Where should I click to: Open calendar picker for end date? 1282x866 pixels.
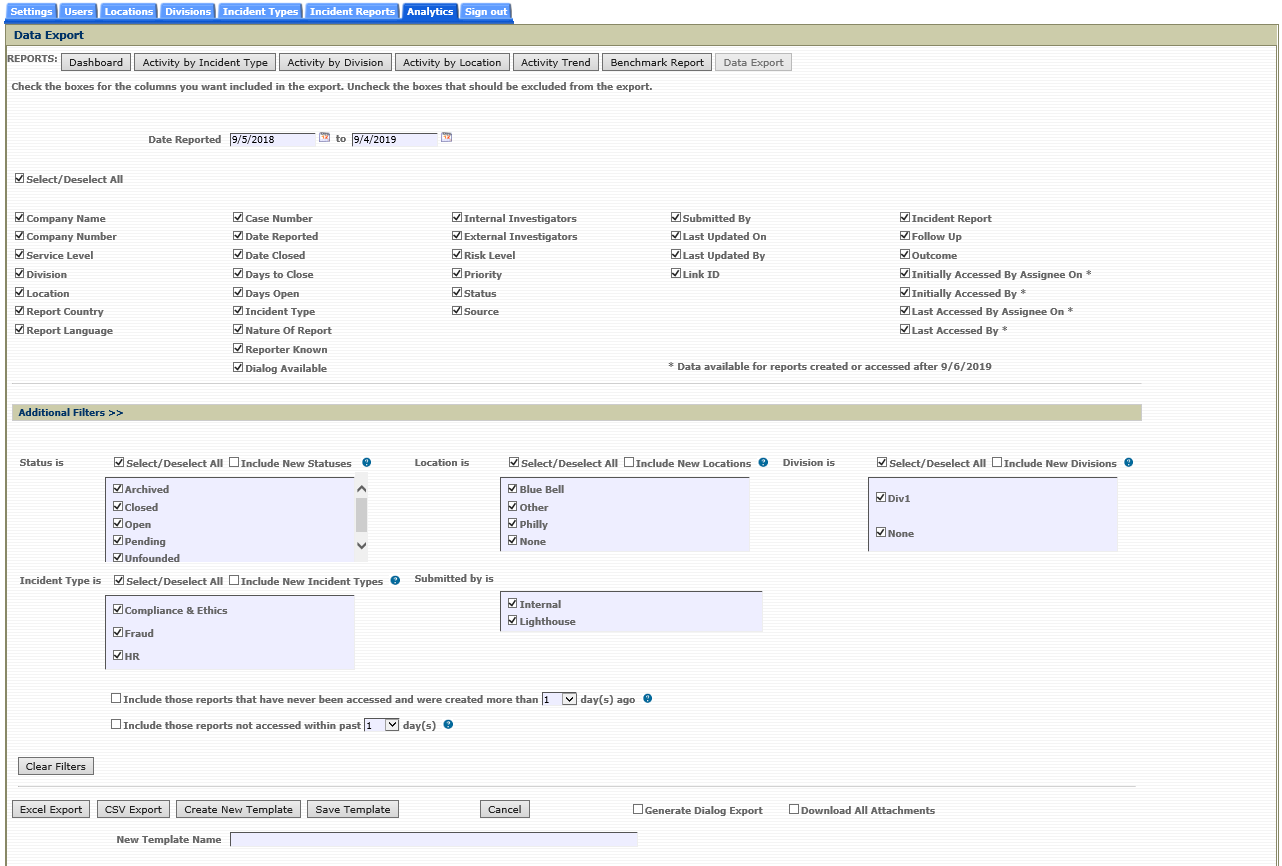[447, 138]
